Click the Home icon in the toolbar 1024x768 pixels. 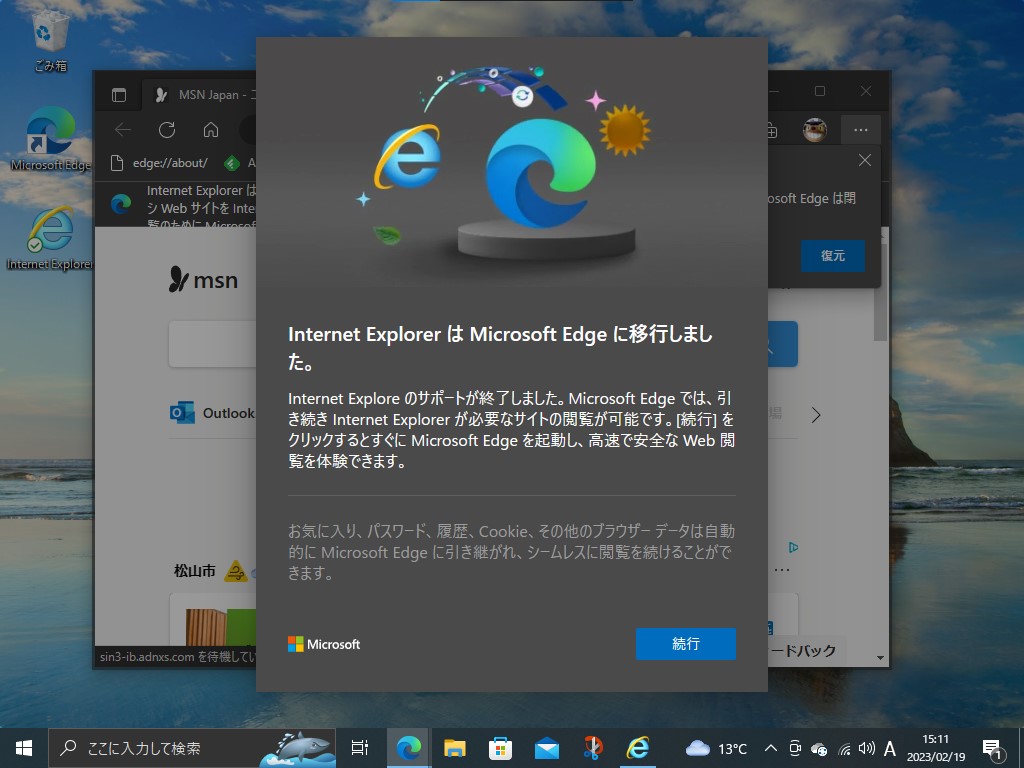tap(209, 129)
